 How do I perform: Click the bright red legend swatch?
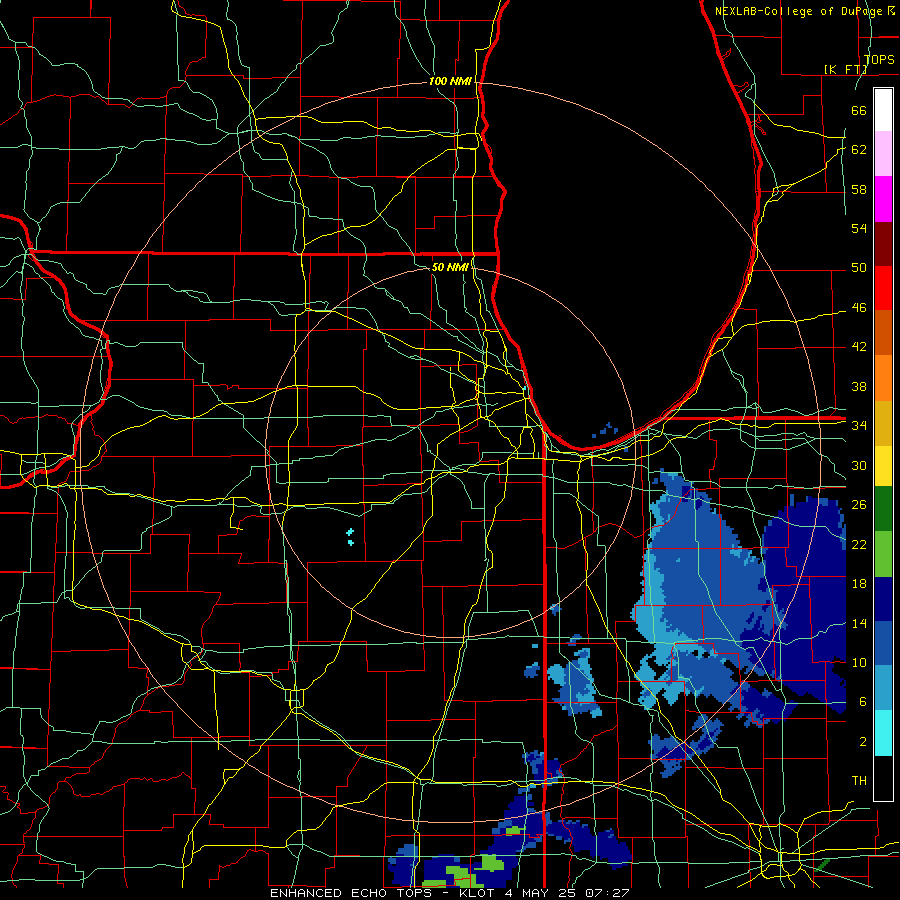pyautogui.click(x=883, y=288)
